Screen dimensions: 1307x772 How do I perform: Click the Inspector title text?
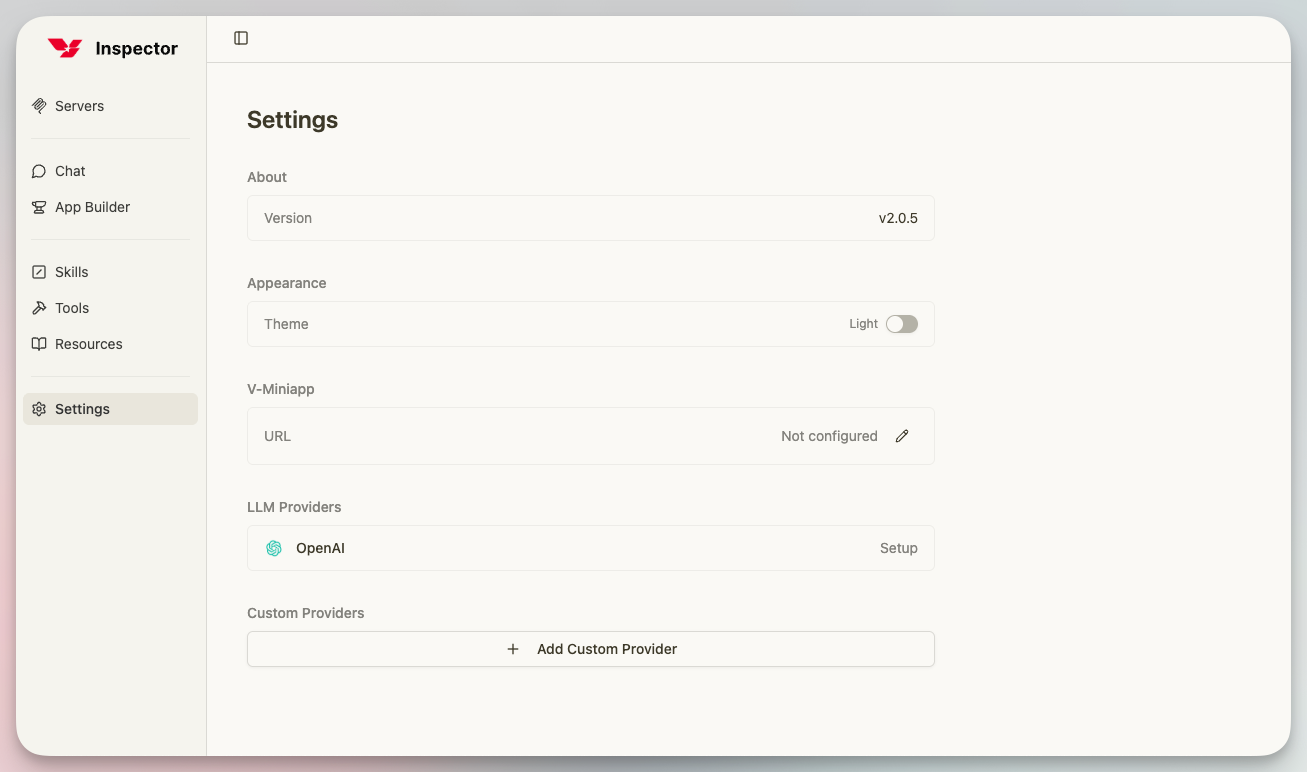(x=137, y=48)
